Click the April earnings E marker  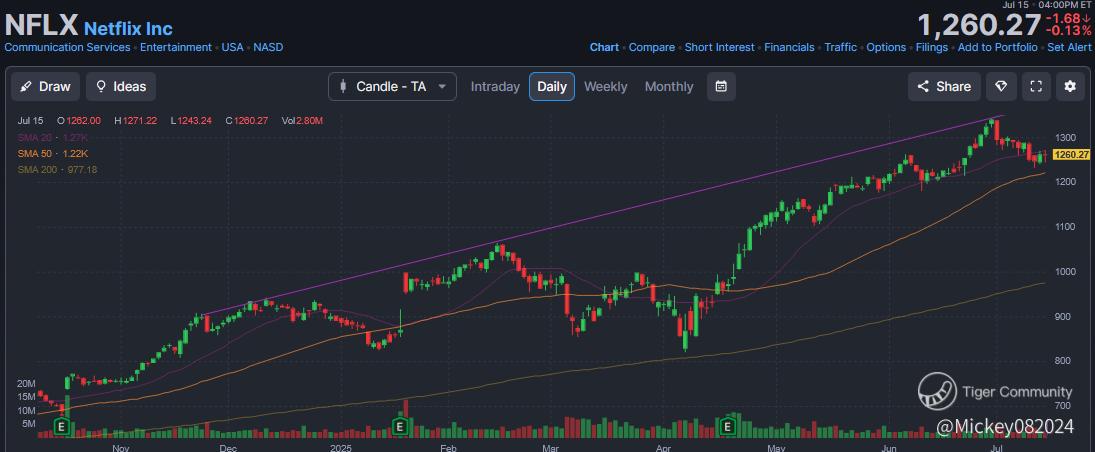(728, 426)
